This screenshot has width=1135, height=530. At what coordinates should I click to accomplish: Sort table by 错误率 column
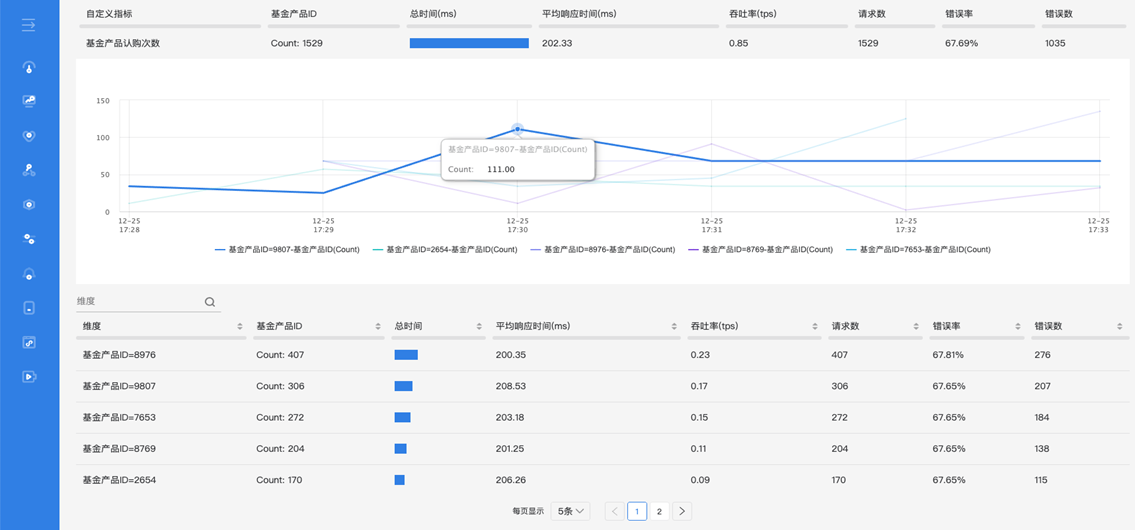1020,327
